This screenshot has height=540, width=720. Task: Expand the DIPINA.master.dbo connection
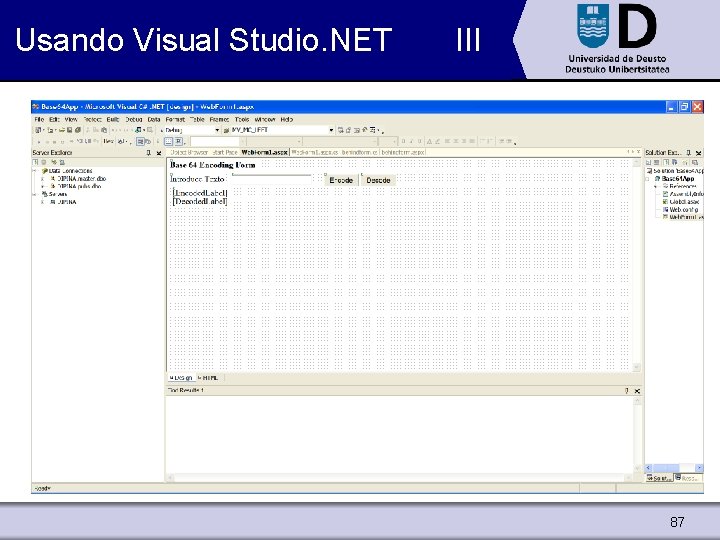click(42, 179)
